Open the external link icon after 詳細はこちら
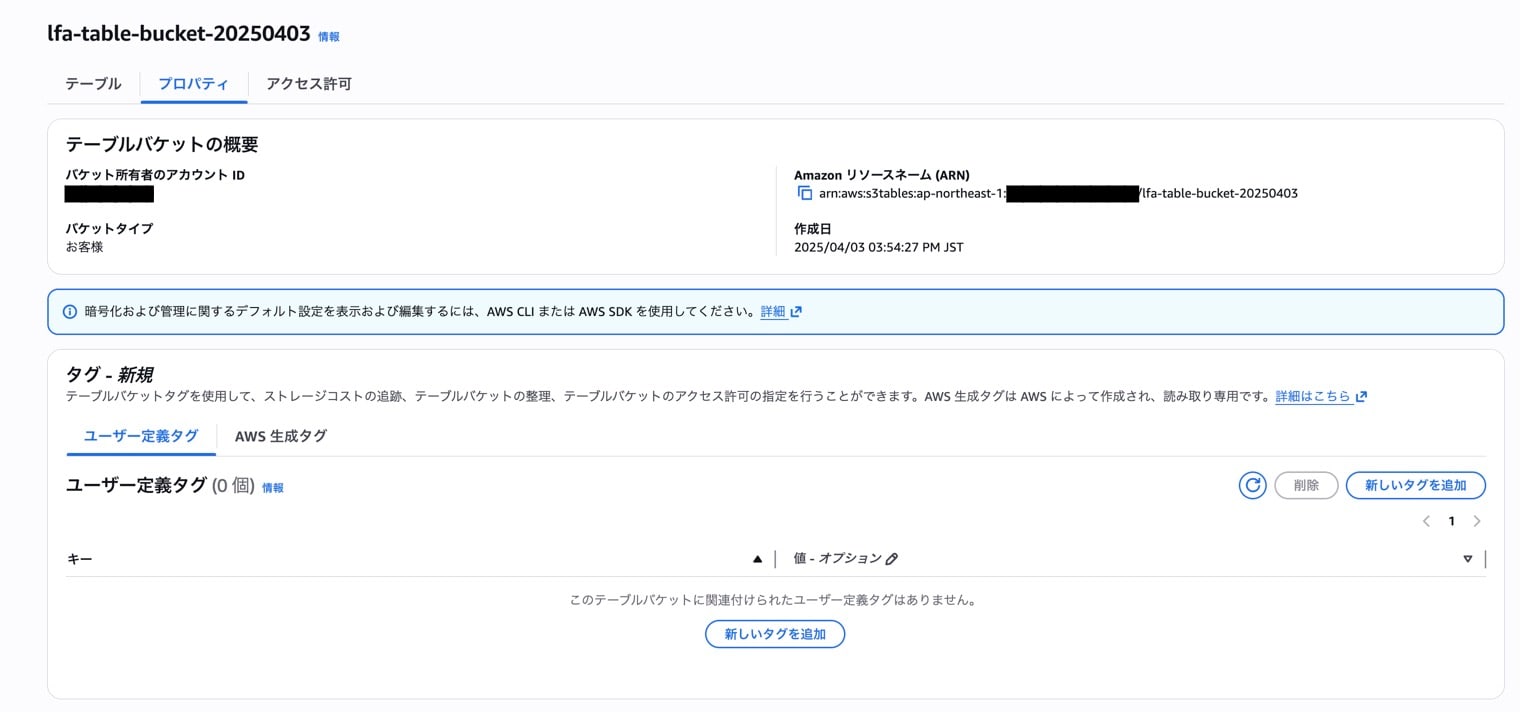This screenshot has height=712, width=1520. pyautogui.click(x=1360, y=396)
